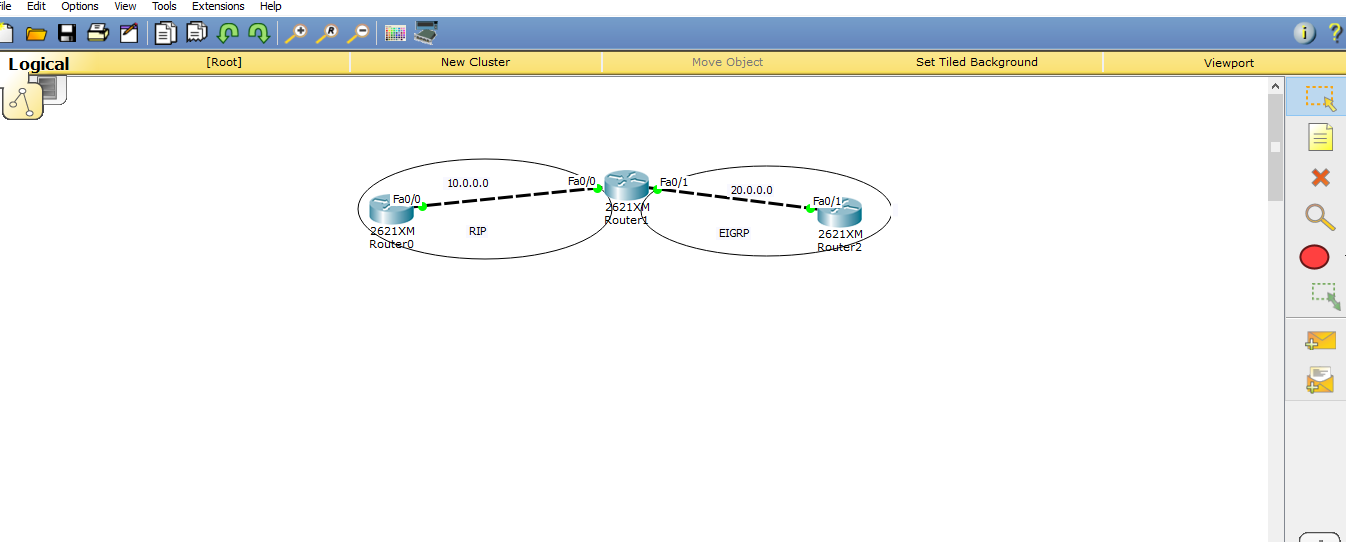The width and height of the screenshot is (1346, 542).
Task: Open the Custom Devices Dialog icon
Action: click(x=426, y=32)
